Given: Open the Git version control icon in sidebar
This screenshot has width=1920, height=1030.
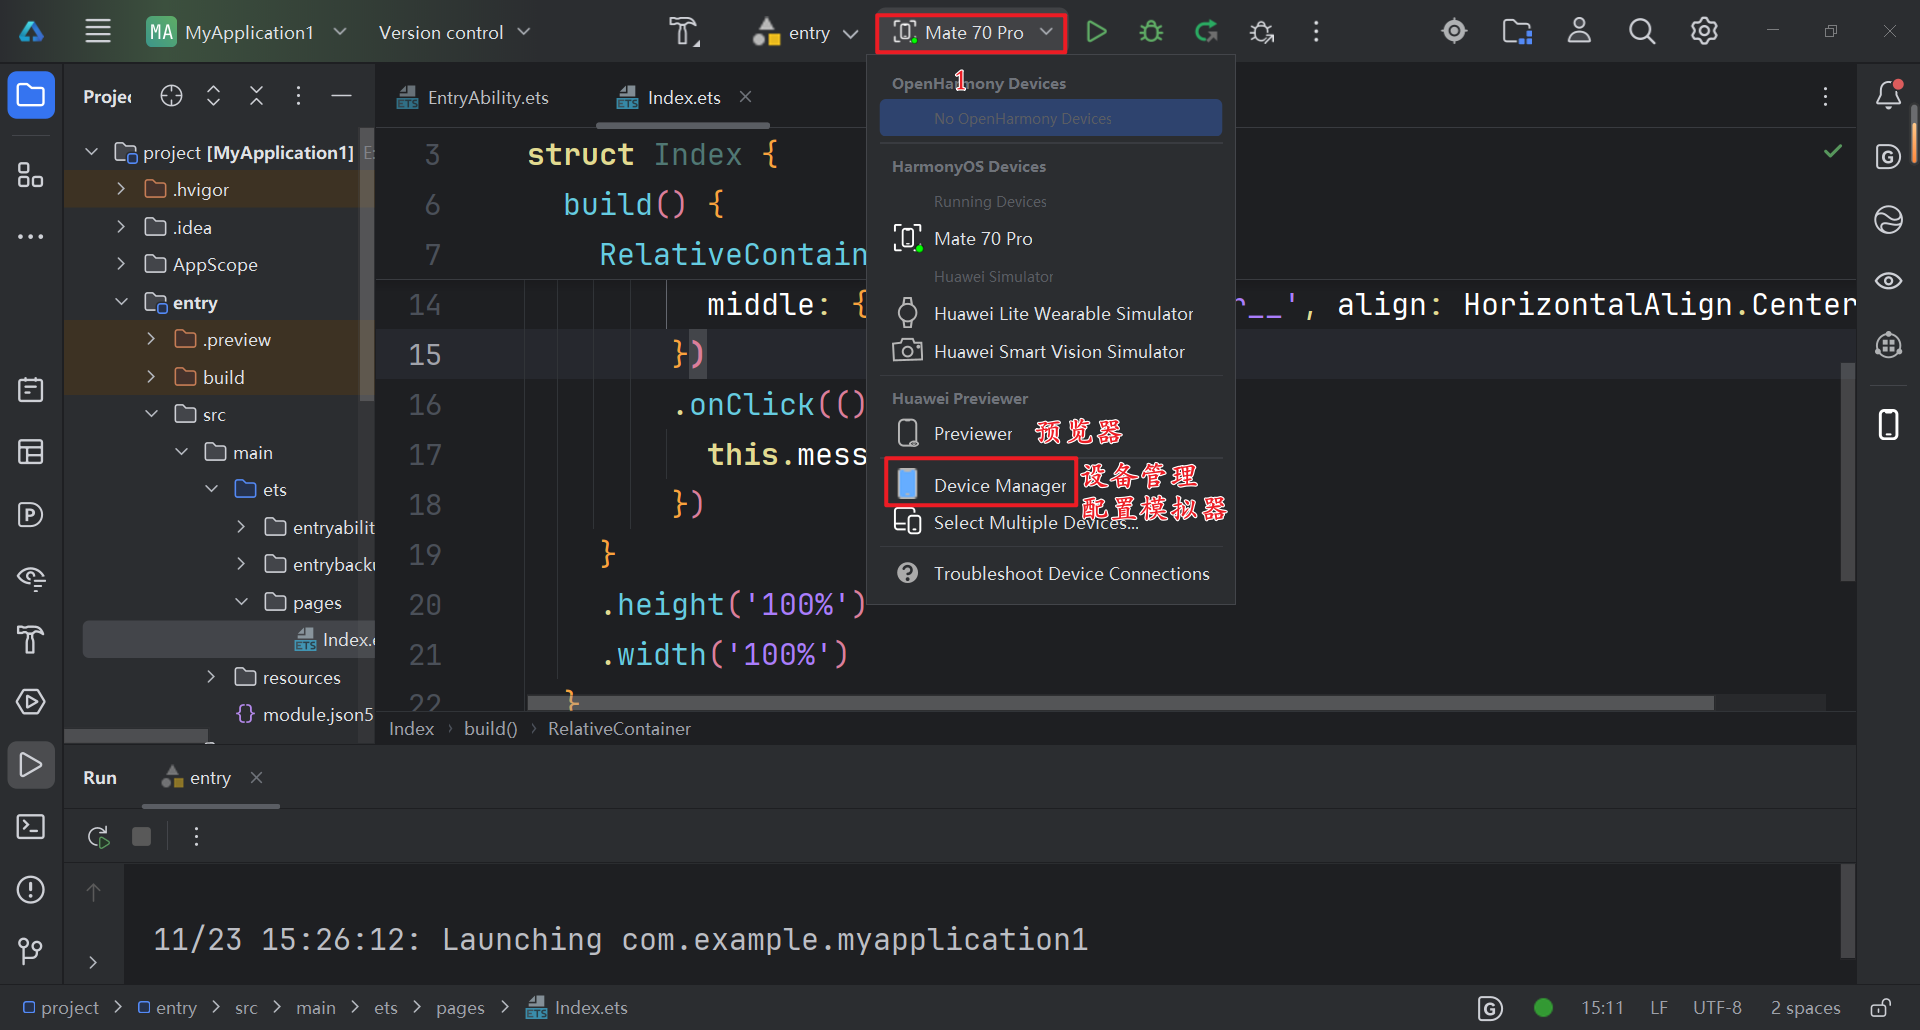Looking at the screenshot, I should coord(31,951).
